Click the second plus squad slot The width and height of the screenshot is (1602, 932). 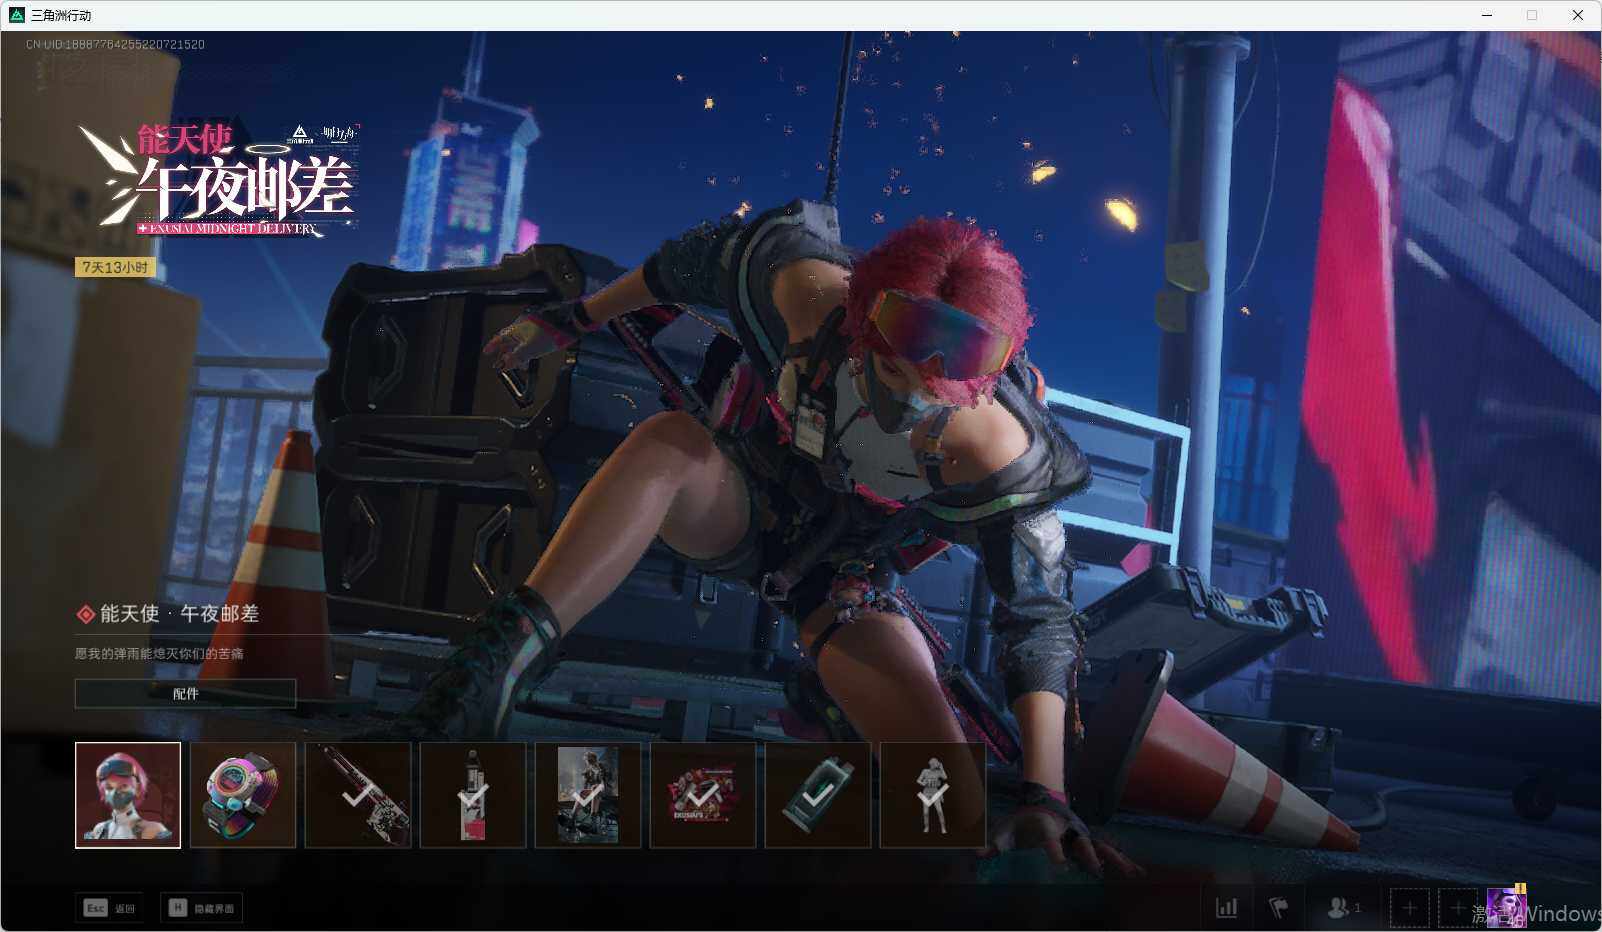coord(1457,908)
